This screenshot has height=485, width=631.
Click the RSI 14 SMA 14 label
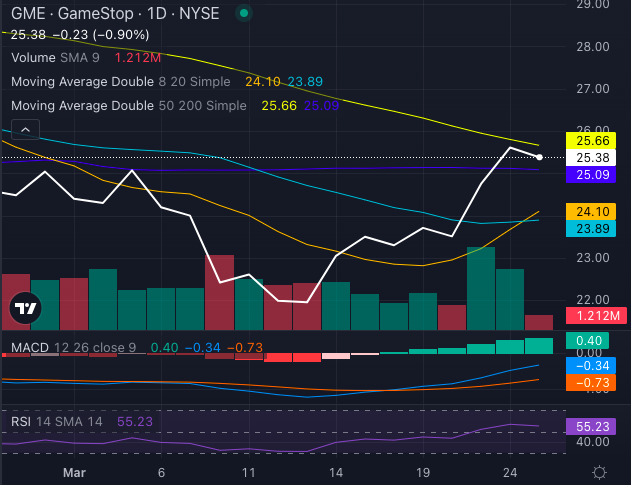(55, 422)
